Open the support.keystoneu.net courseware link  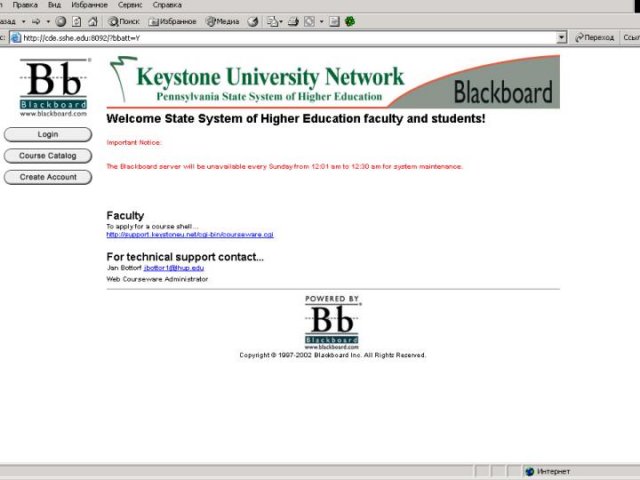(x=190, y=235)
